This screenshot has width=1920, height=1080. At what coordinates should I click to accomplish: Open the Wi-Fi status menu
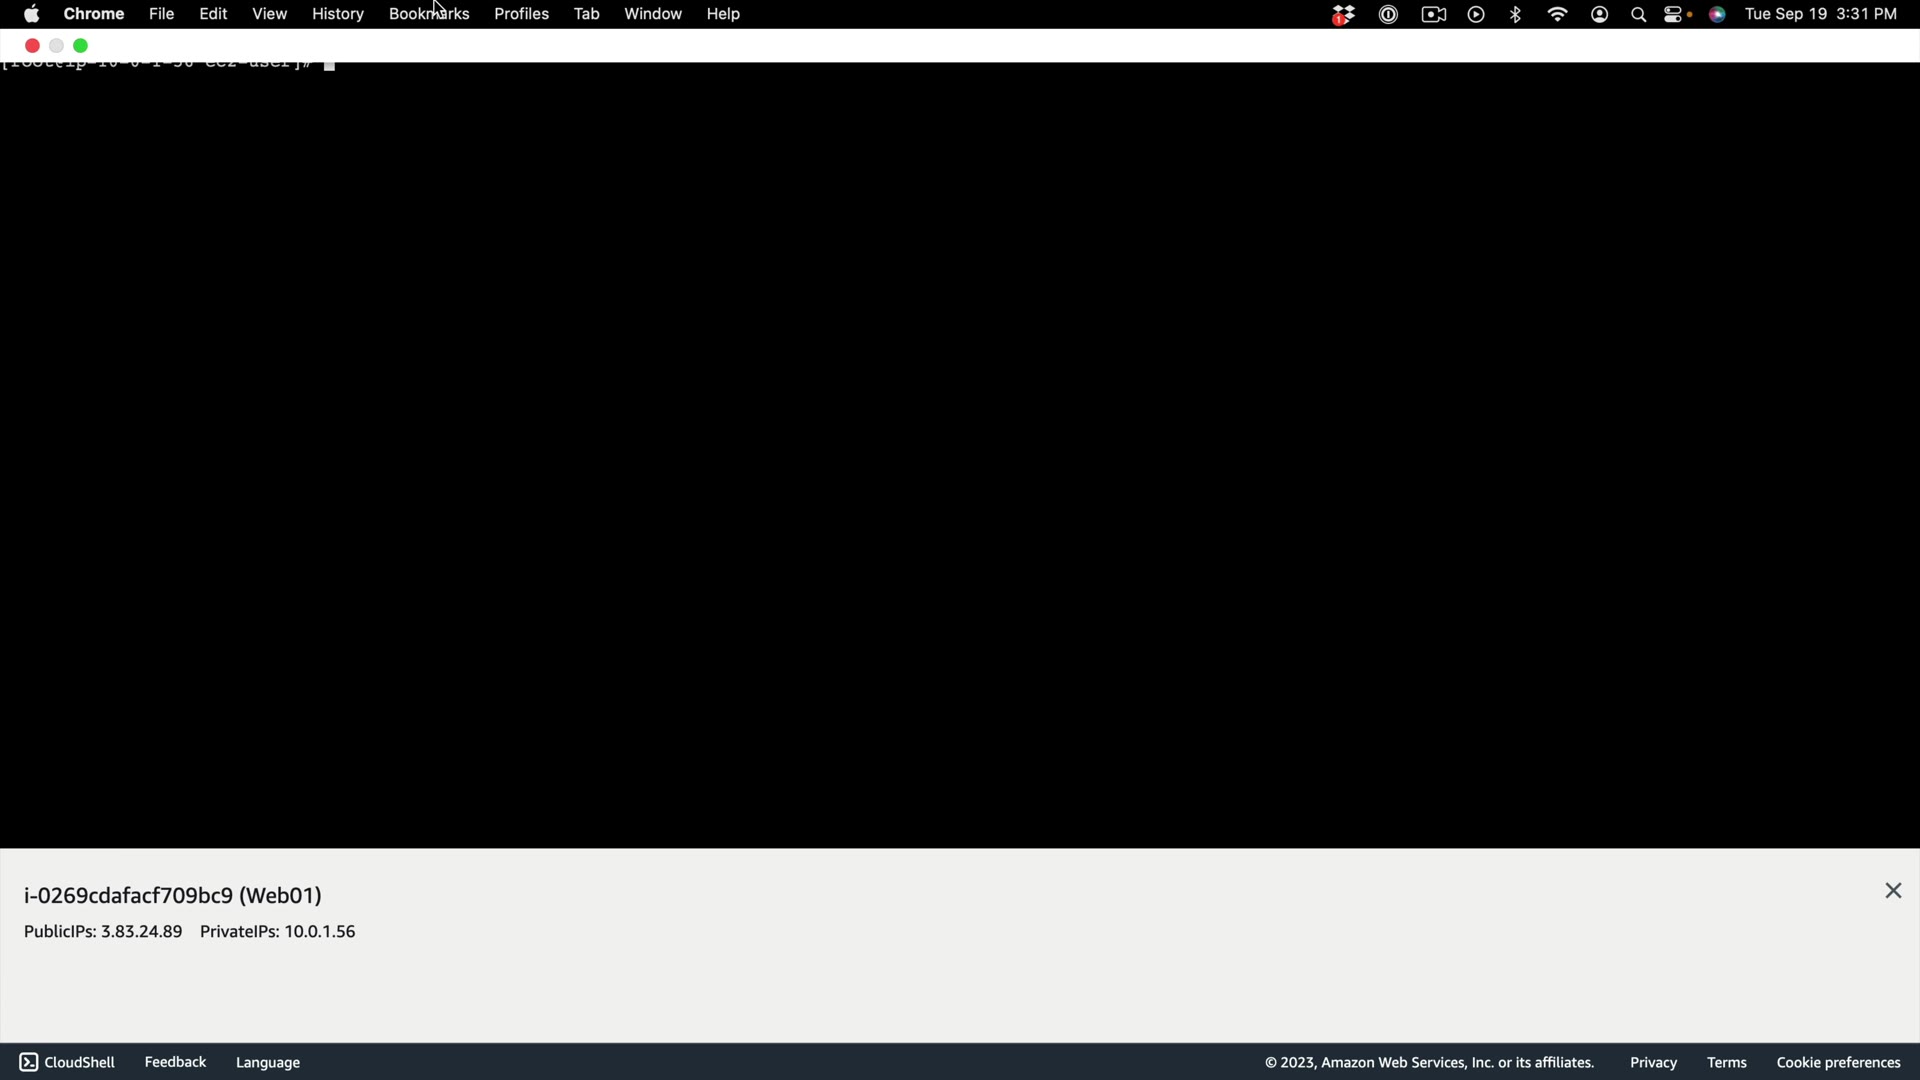click(x=1557, y=15)
